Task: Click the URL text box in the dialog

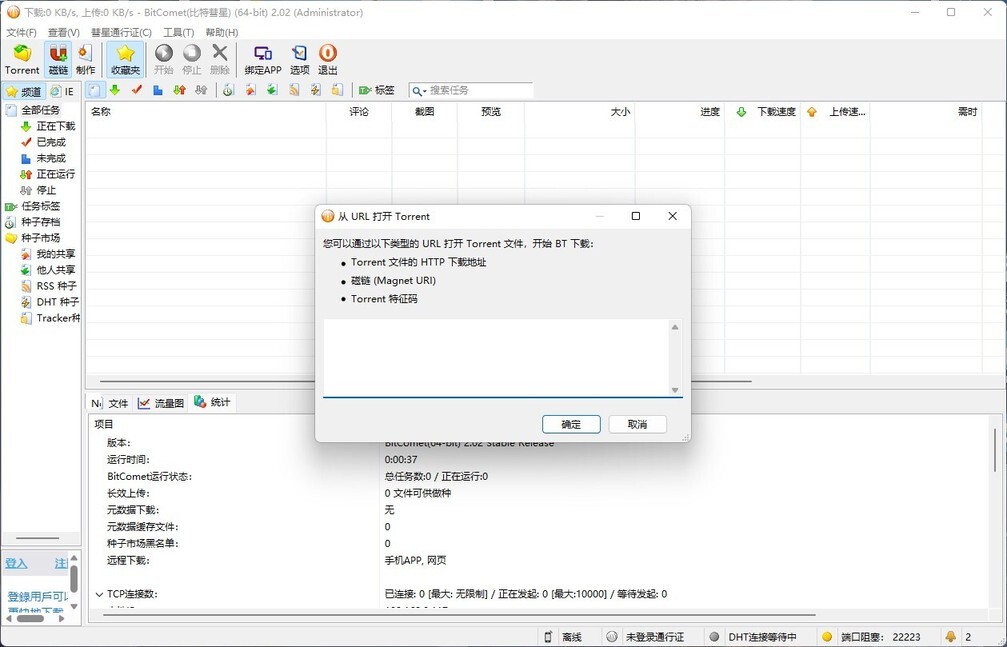Action: point(495,358)
